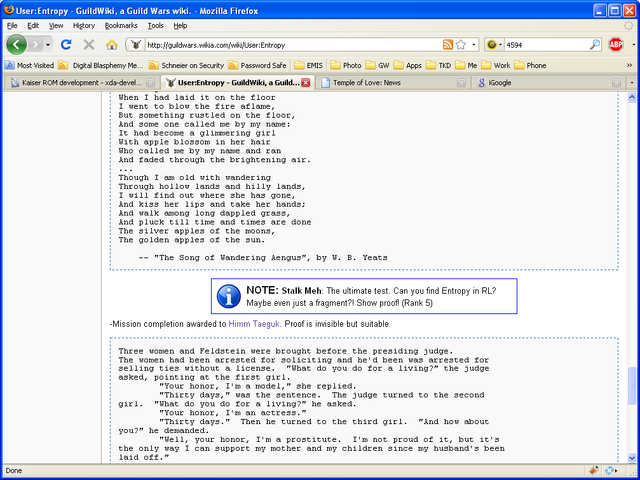
Task: Bookmark this page with the star icon
Action: point(461,45)
